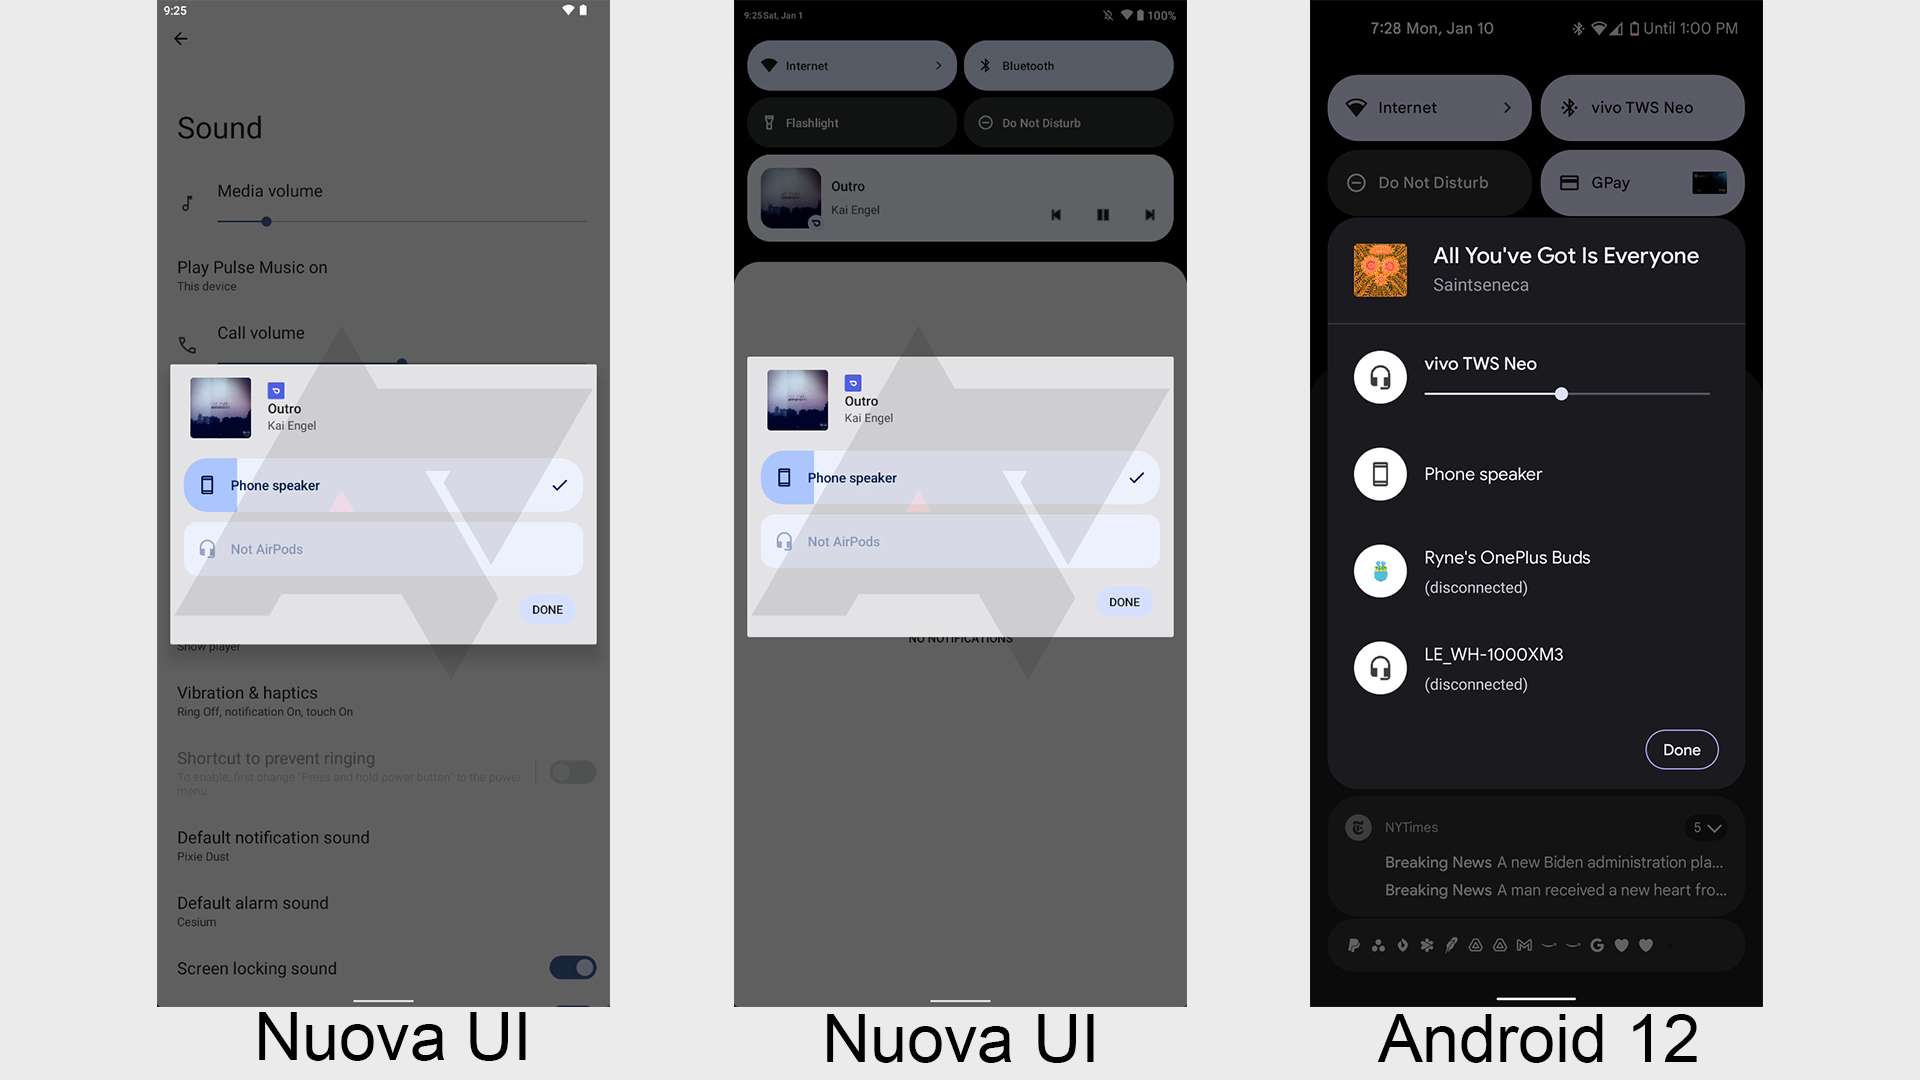
Task: Expand Bluetooth connection details
Action: click(1646, 105)
